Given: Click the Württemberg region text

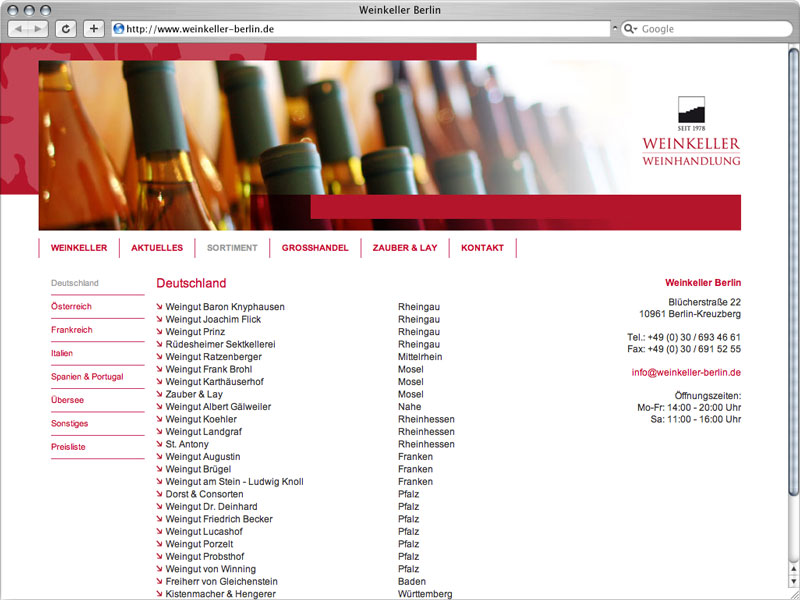Looking at the screenshot, I should 425,594.
